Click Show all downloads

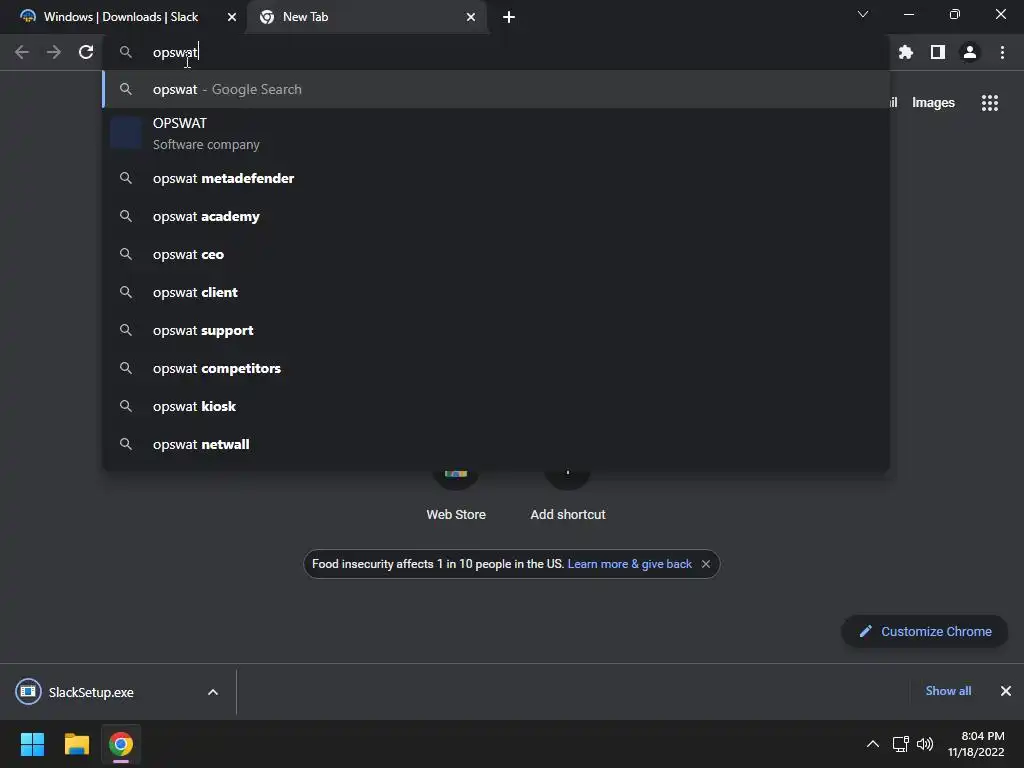click(x=948, y=691)
